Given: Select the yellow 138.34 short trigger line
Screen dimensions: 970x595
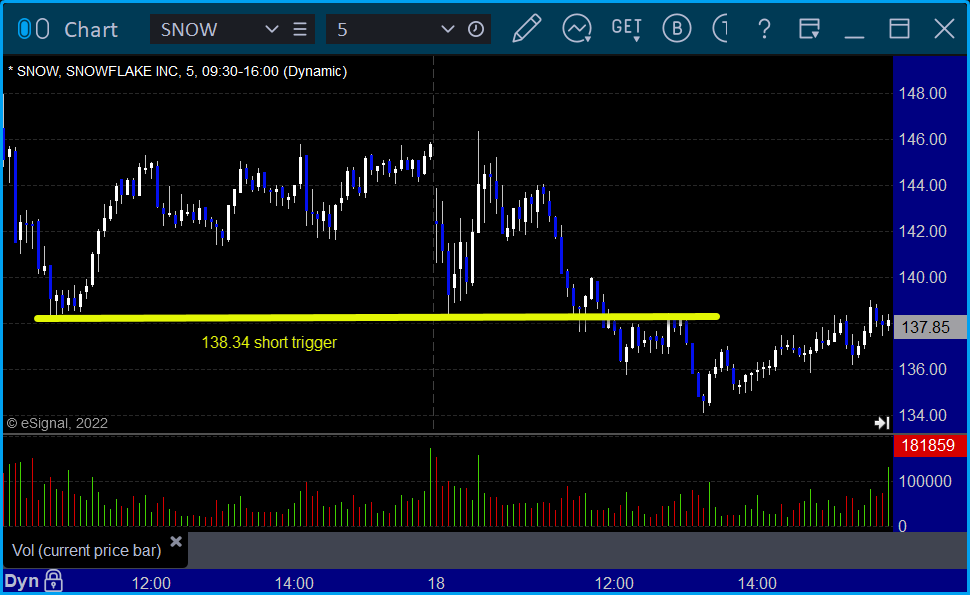Looking at the screenshot, I should tap(377, 317).
